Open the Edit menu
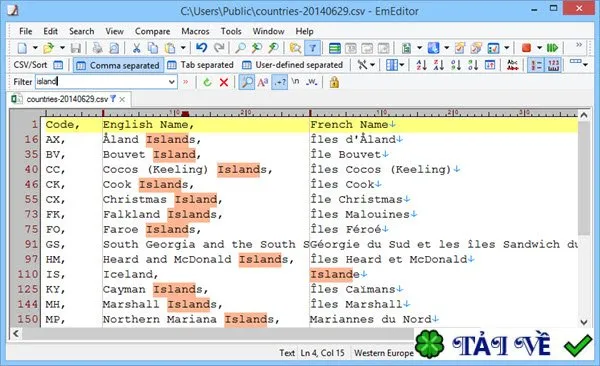The image size is (600, 366). (x=51, y=31)
